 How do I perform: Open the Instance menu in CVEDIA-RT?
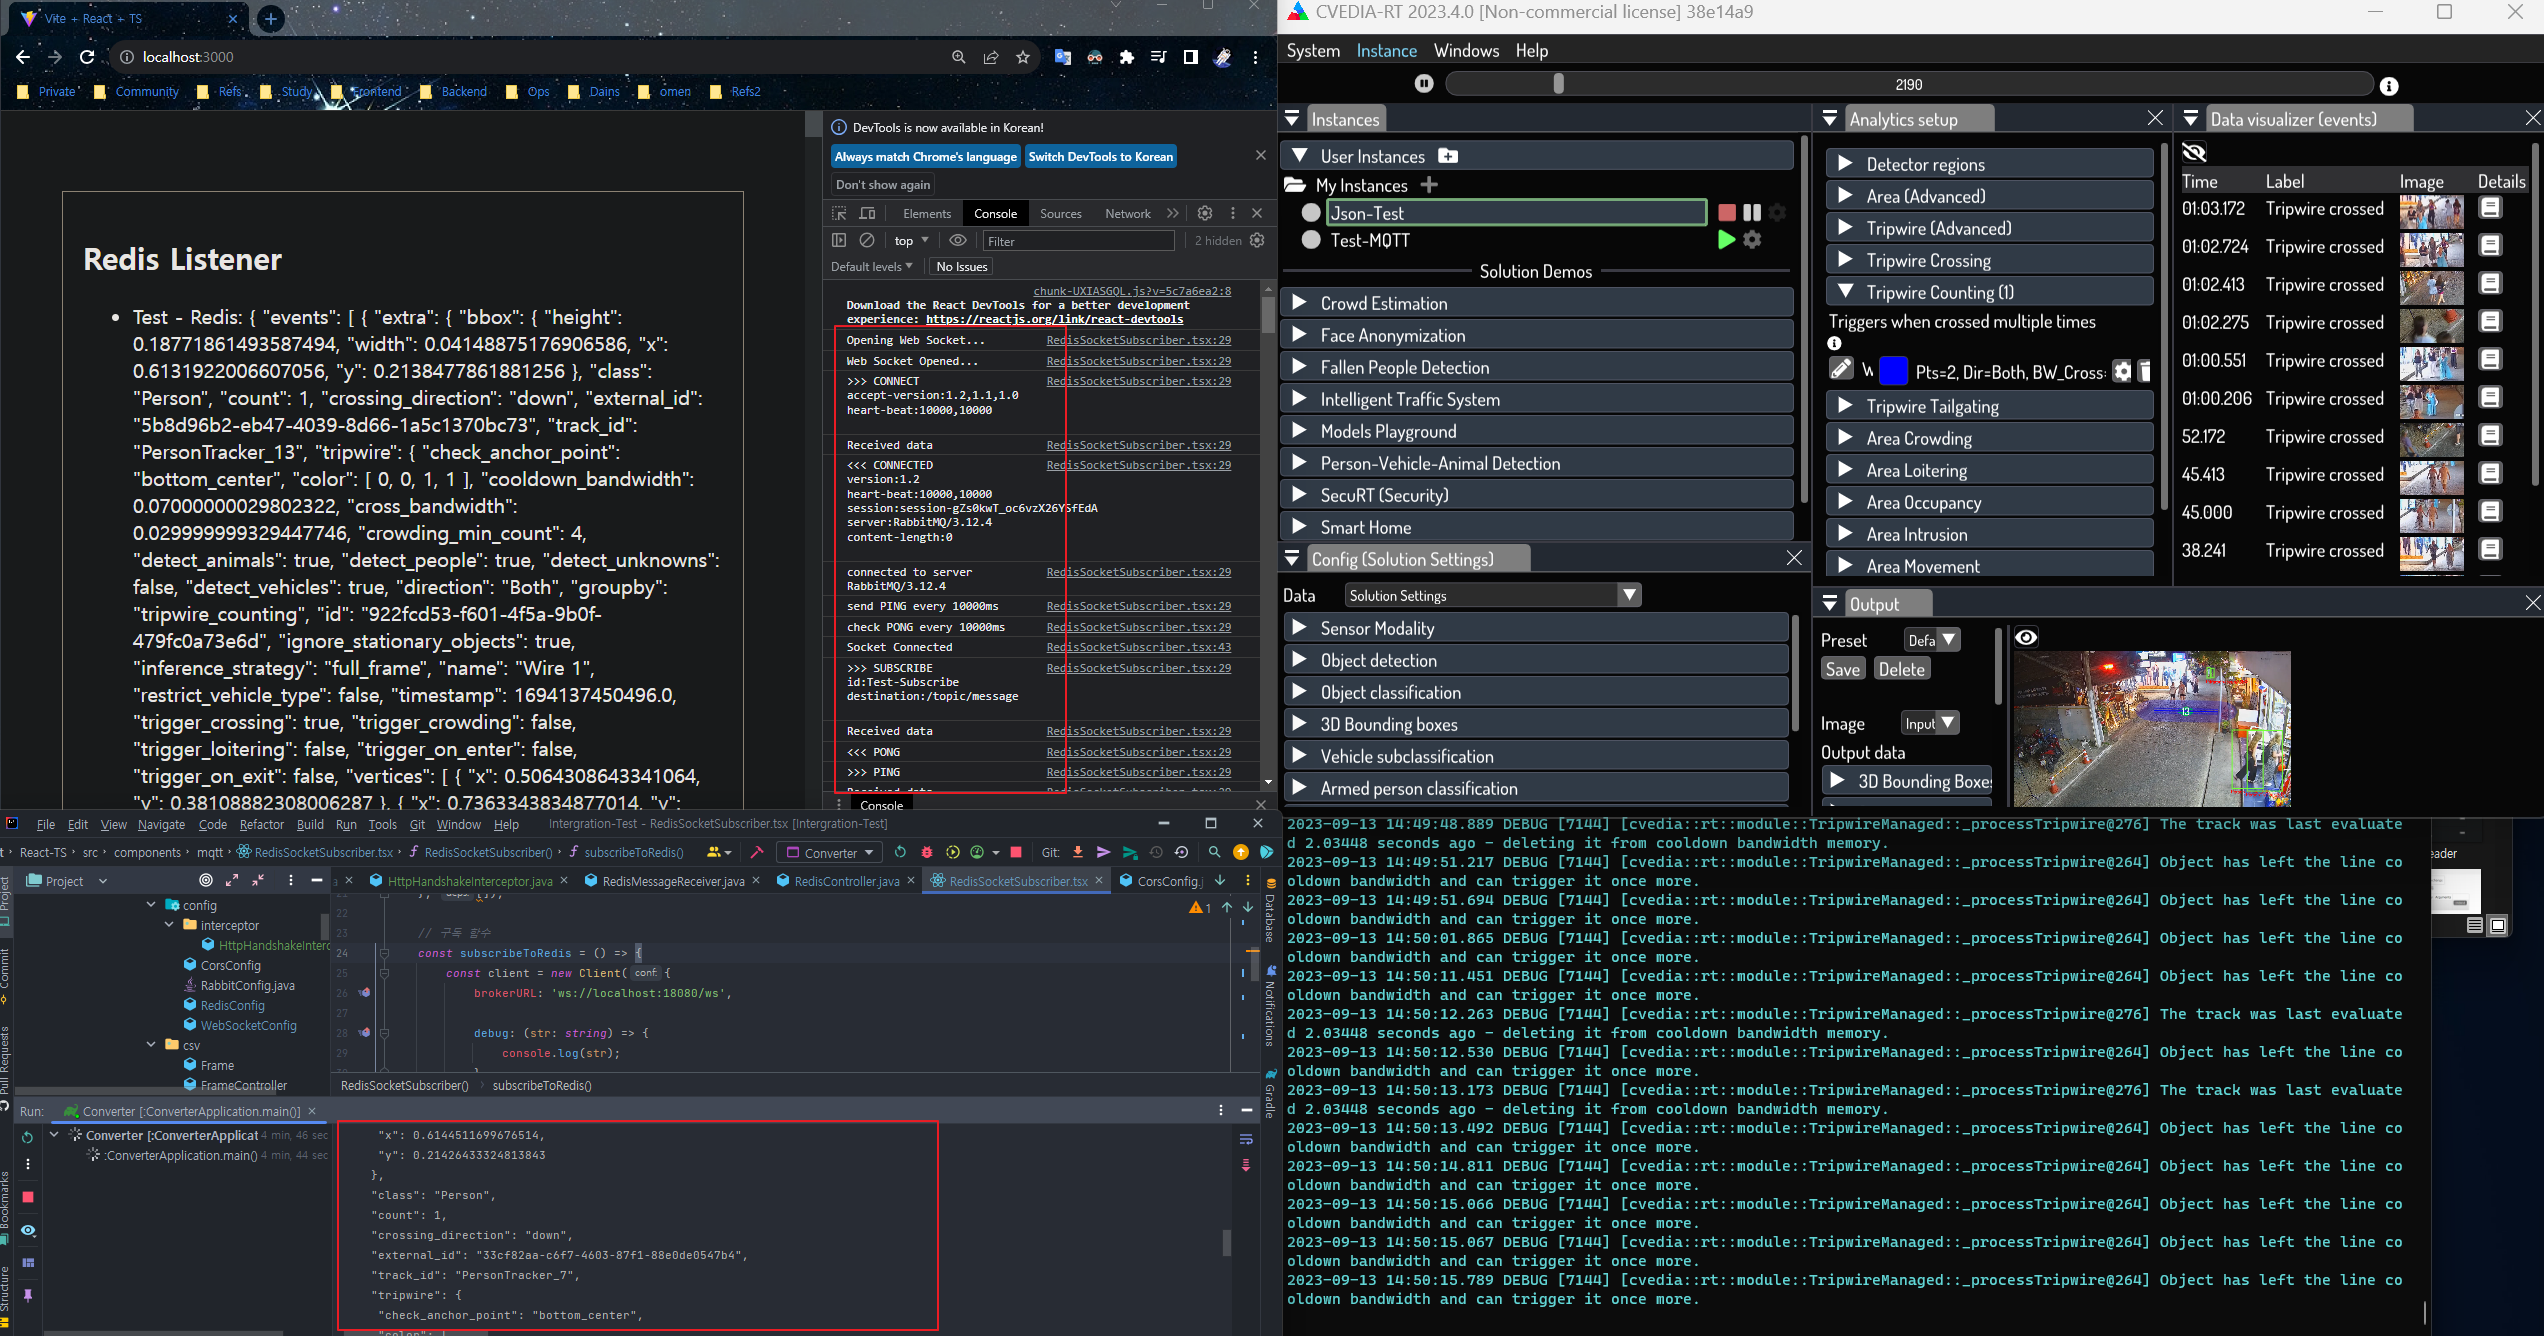pyautogui.click(x=1386, y=51)
